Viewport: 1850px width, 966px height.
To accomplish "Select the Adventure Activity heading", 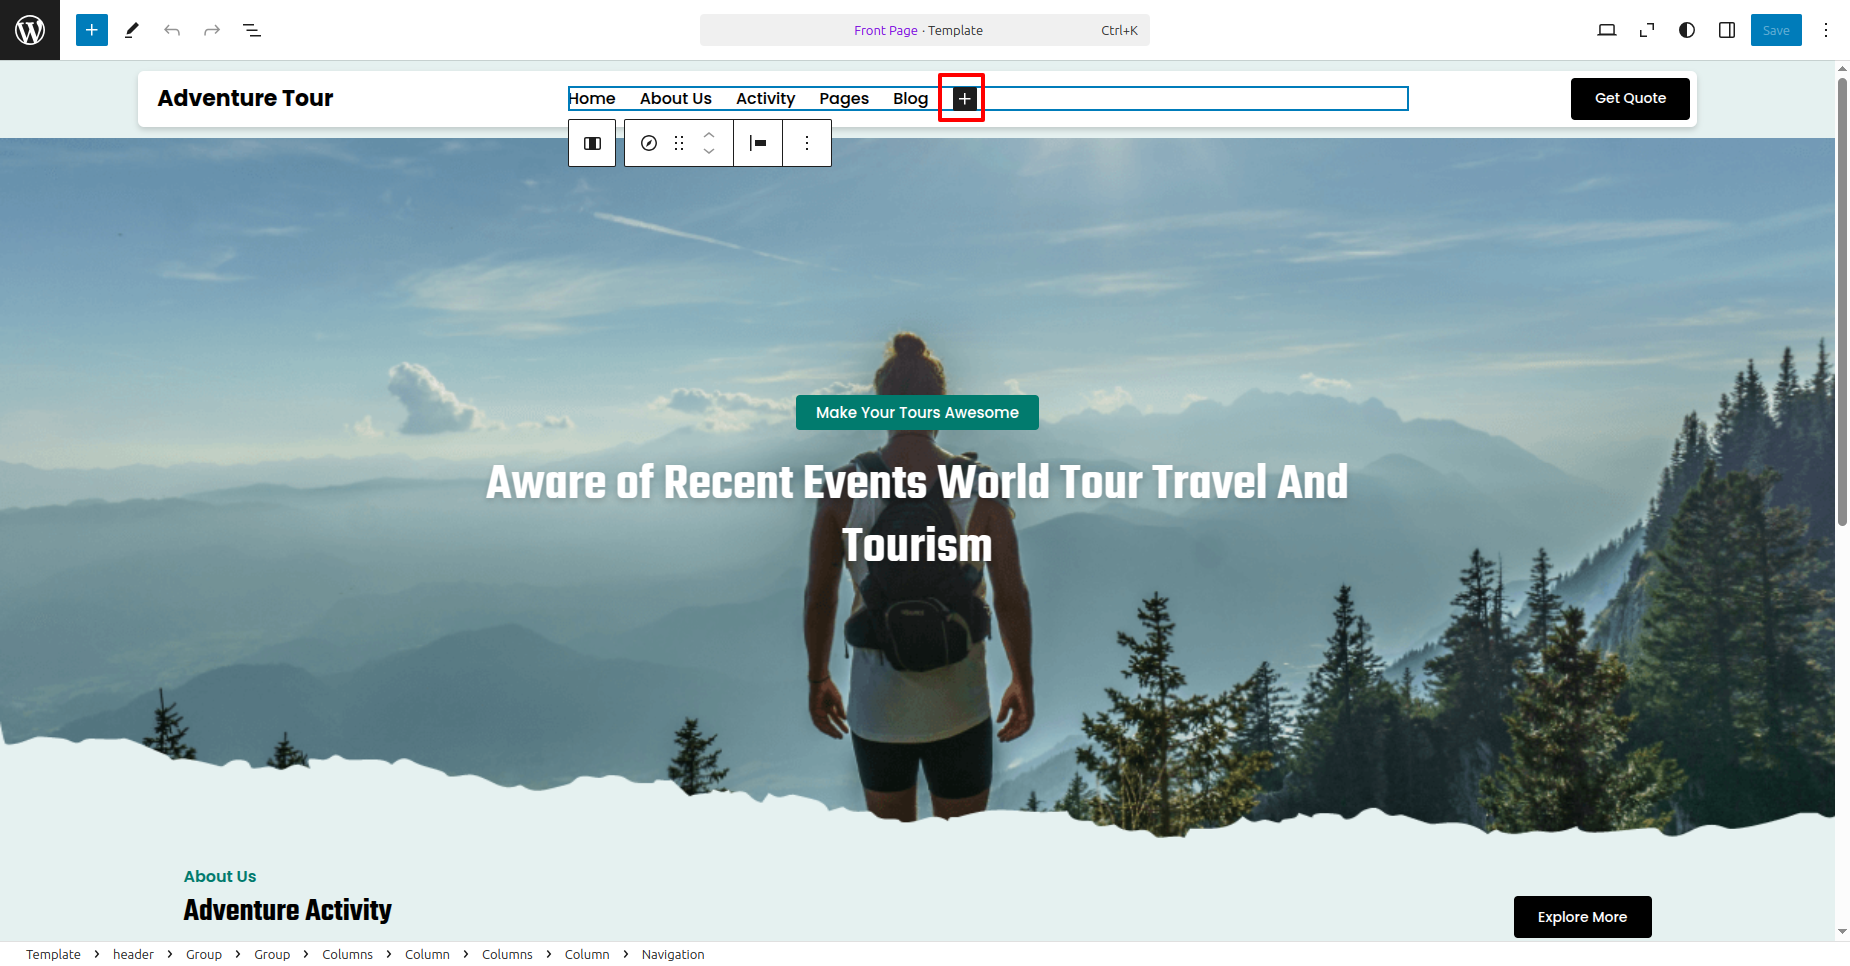I will coord(288,910).
